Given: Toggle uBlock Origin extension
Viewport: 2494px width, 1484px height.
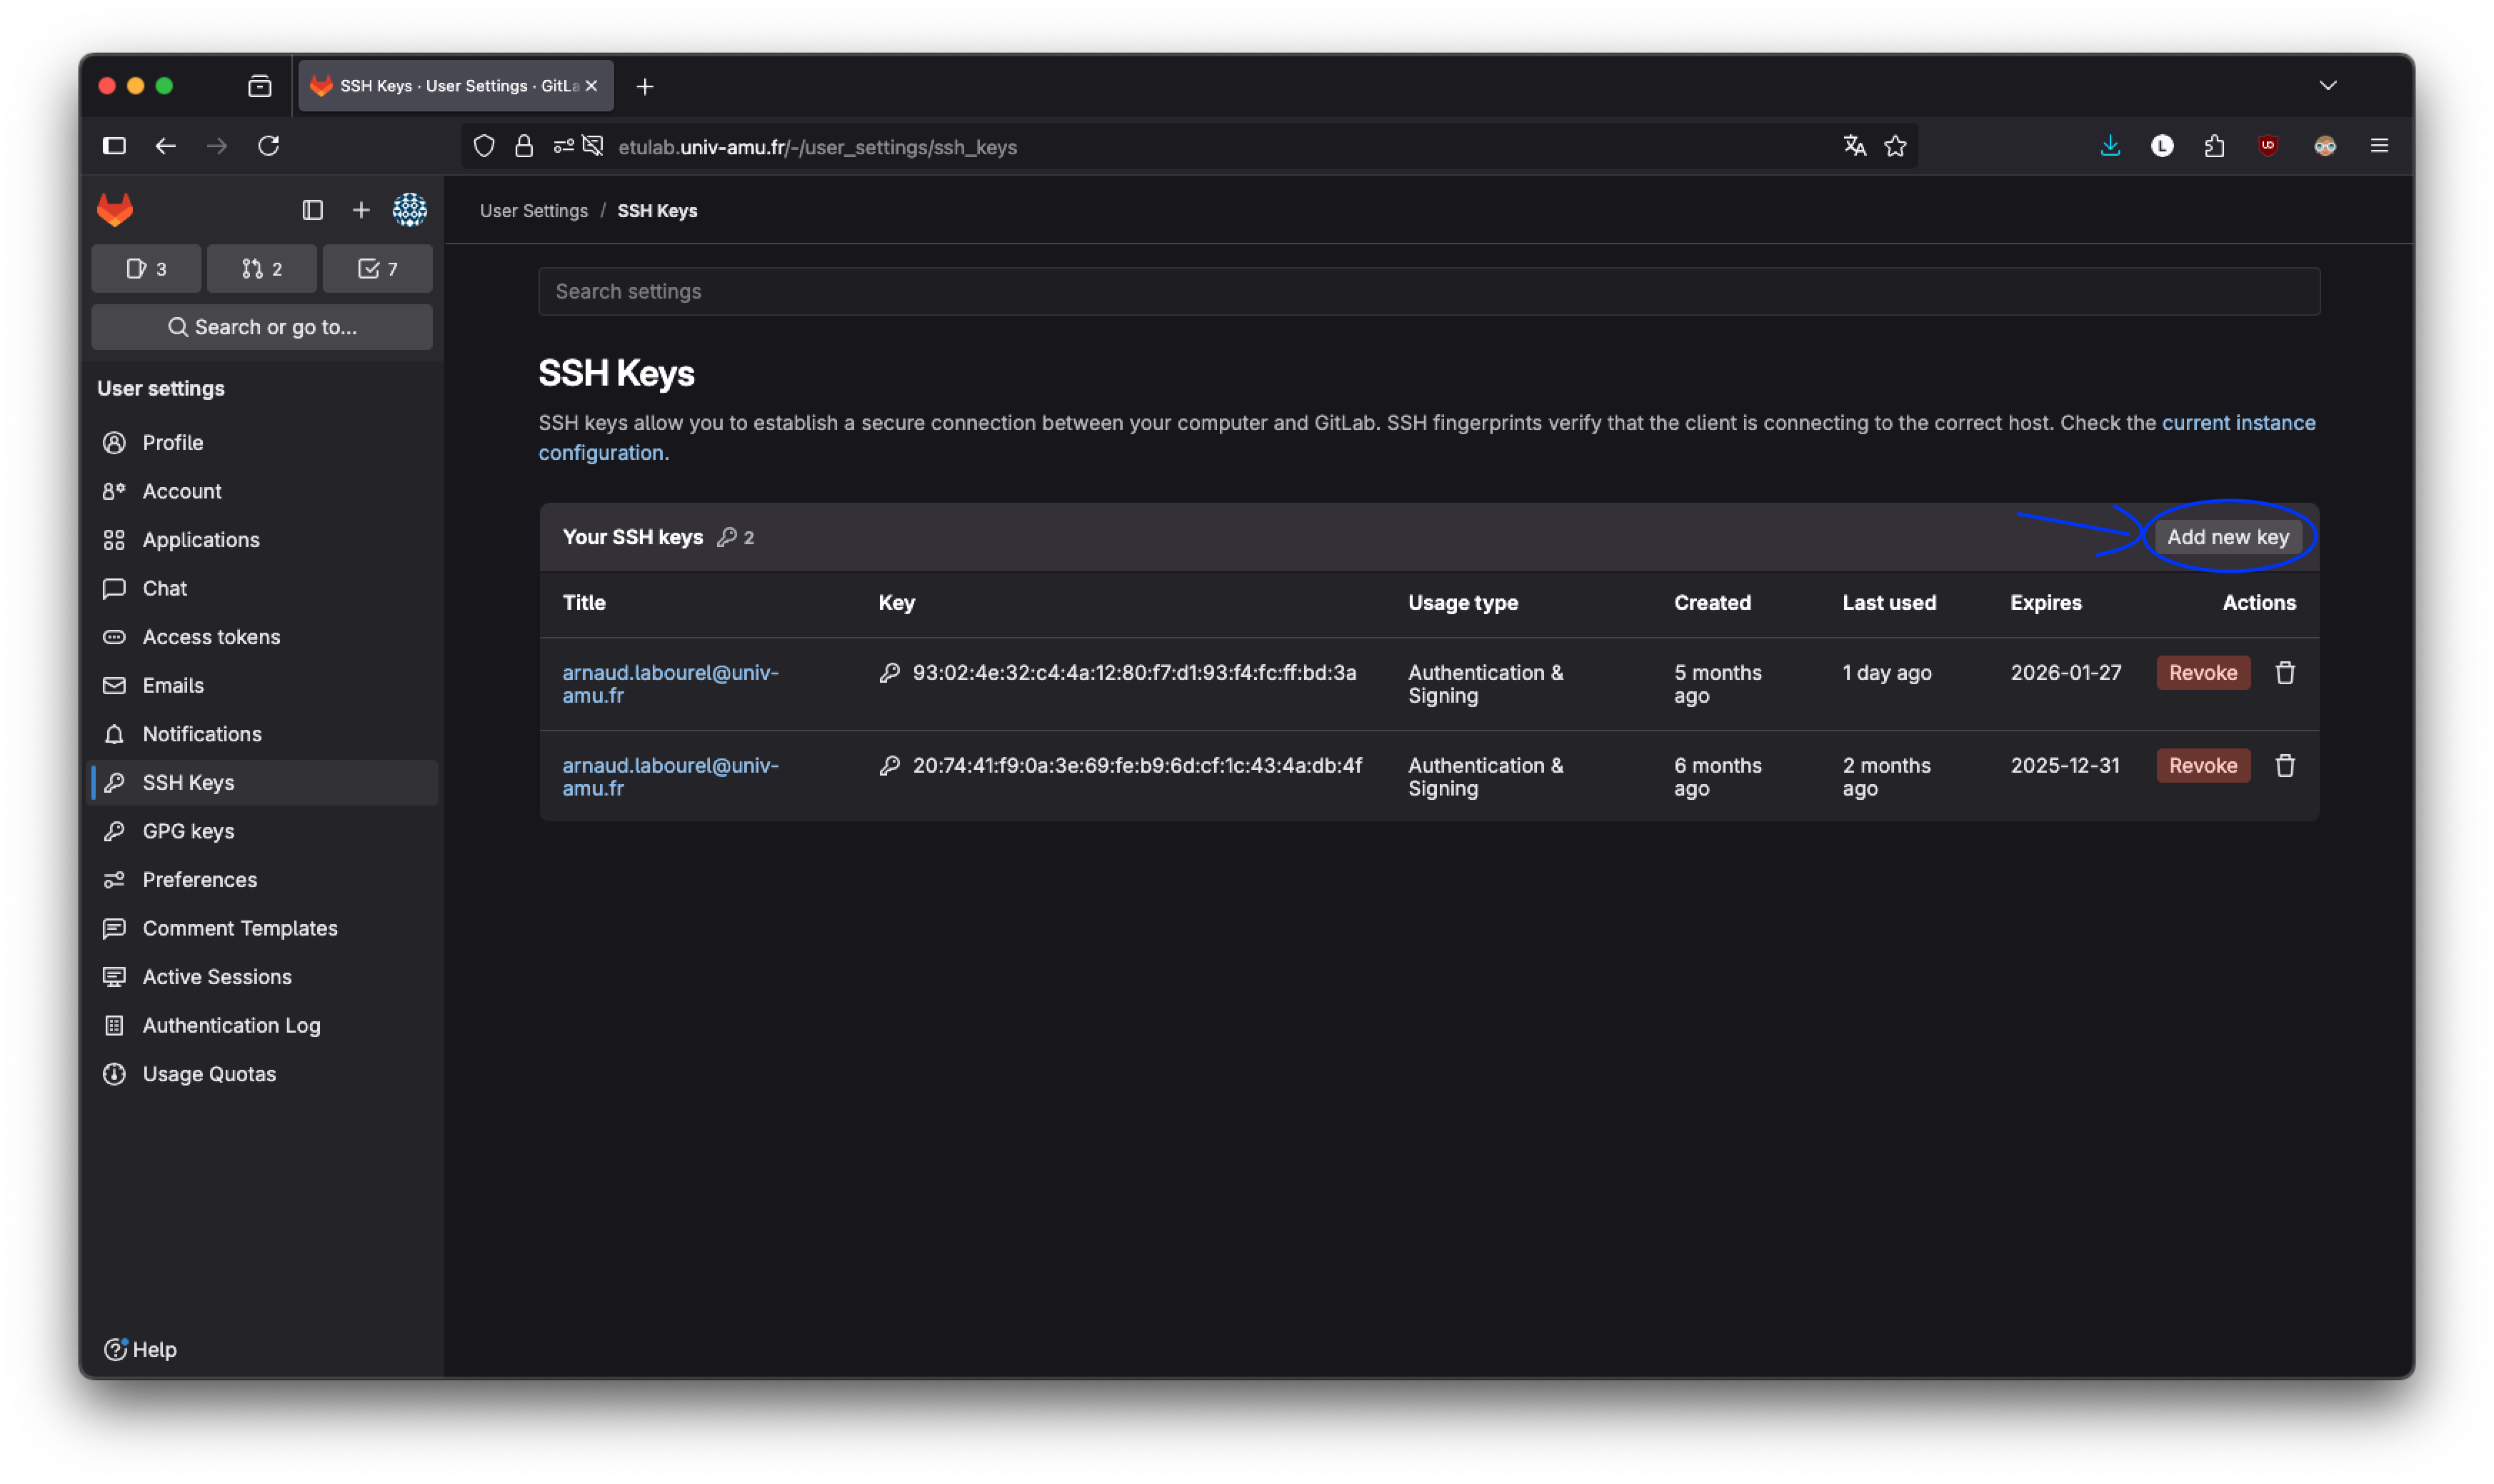Looking at the screenshot, I should pos(2268,146).
